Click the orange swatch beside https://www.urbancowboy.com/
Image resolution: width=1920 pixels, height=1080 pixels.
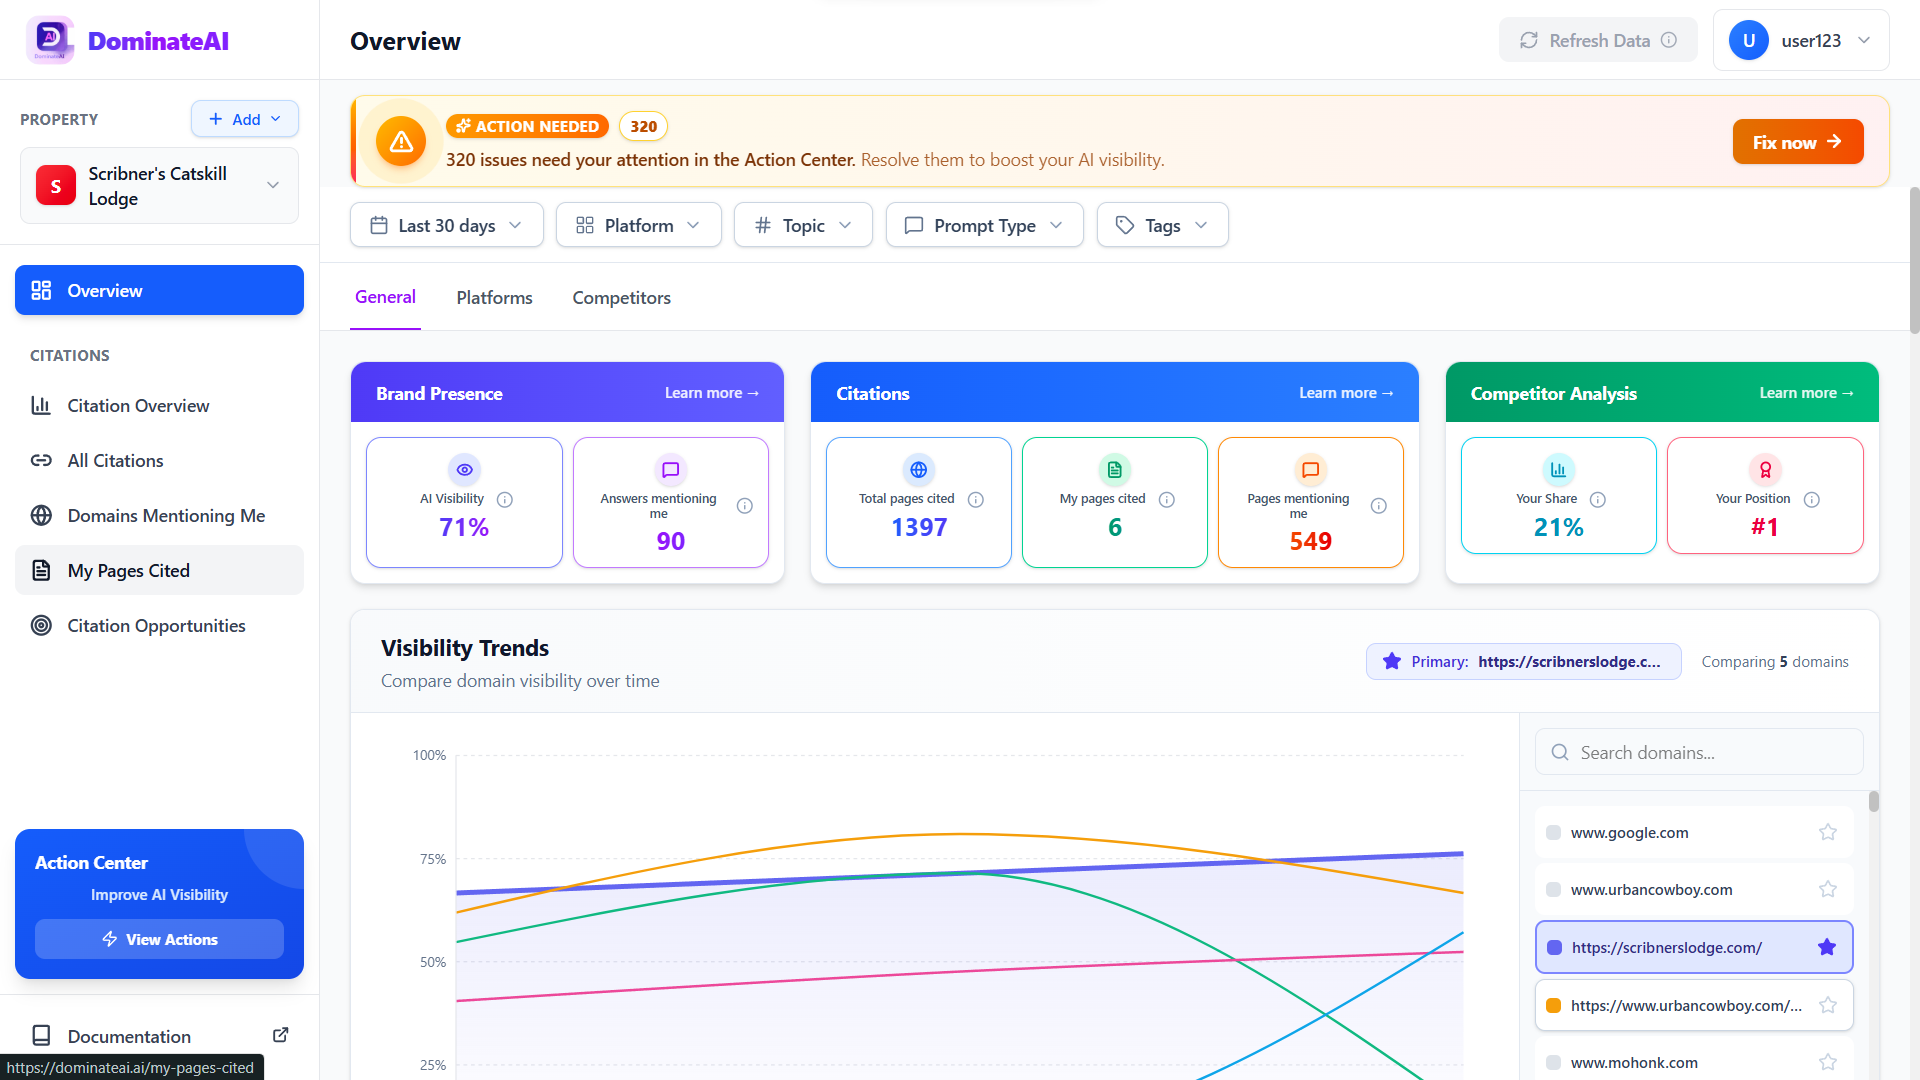(x=1554, y=1005)
